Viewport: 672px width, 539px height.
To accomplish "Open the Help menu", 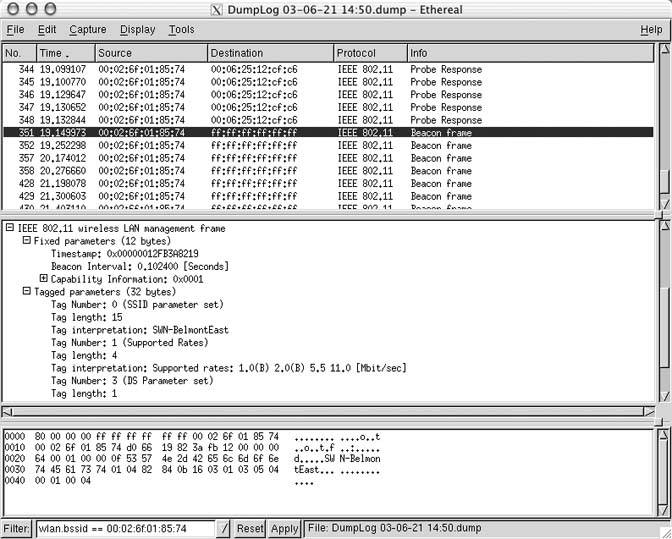I will point(650,30).
